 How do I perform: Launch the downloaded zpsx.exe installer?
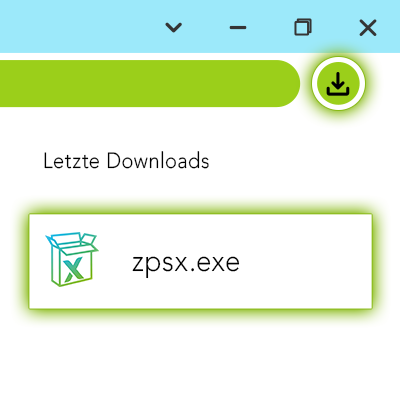(x=200, y=262)
